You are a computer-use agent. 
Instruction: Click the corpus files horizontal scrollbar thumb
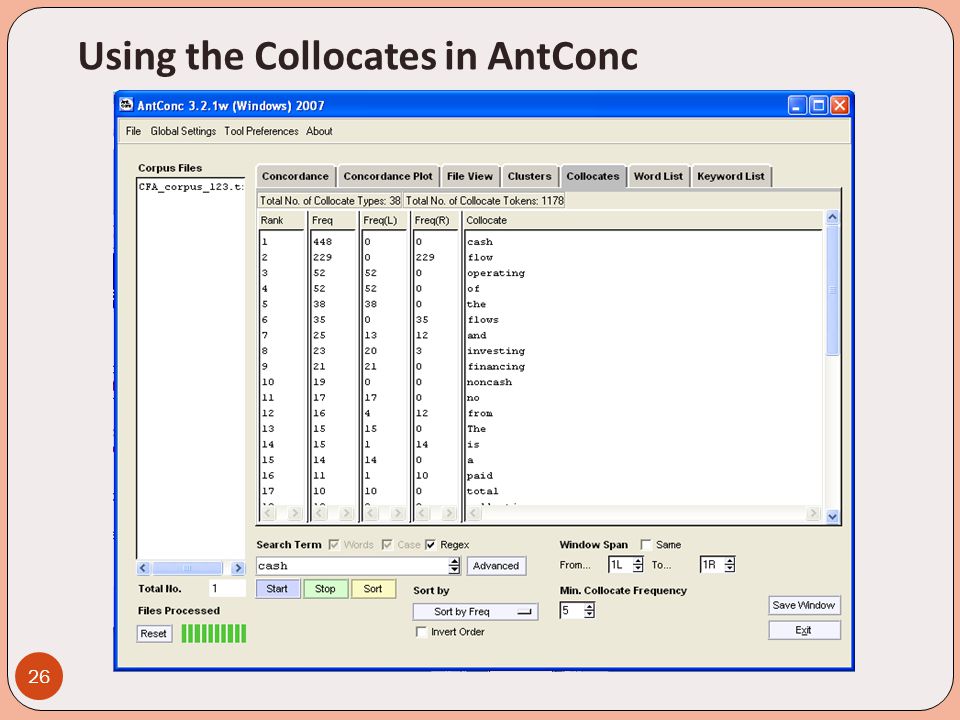tap(187, 568)
